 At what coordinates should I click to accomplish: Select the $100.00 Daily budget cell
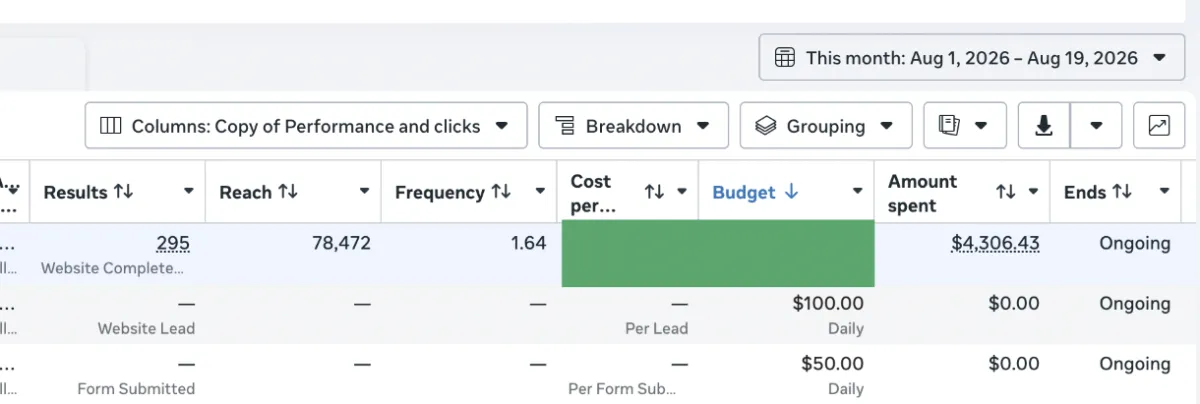click(787, 315)
